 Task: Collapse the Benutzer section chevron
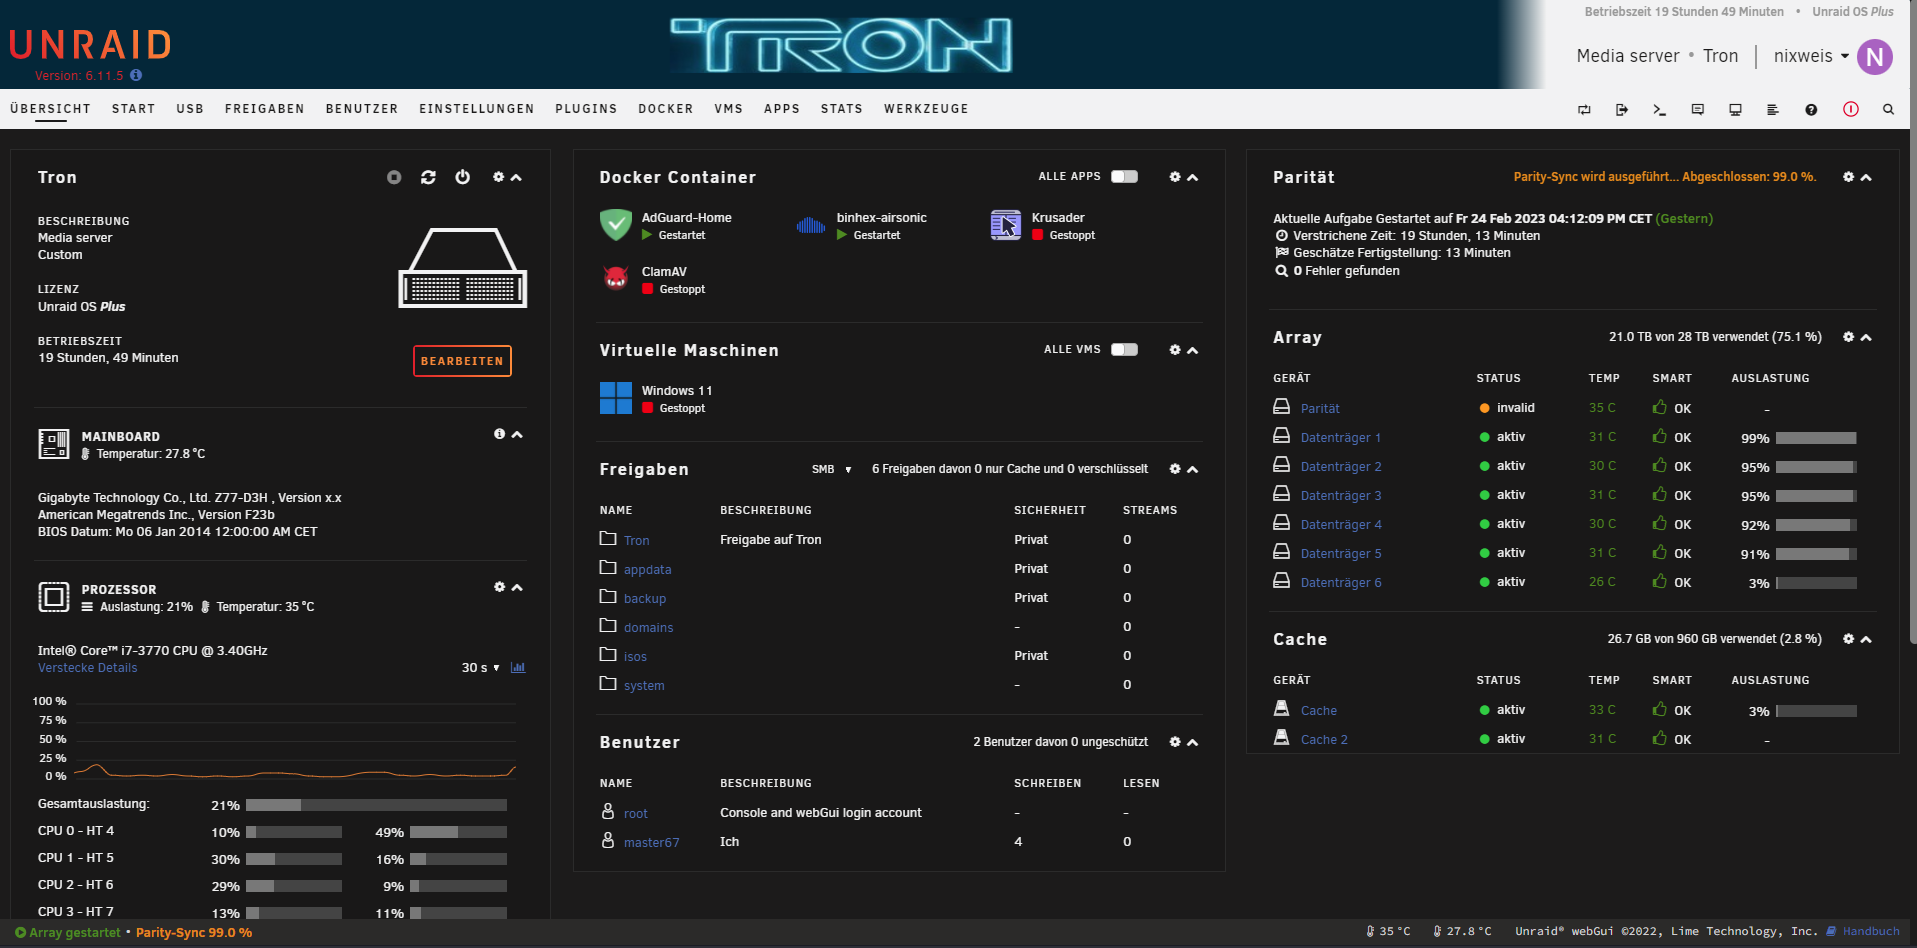click(x=1192, y=743)
